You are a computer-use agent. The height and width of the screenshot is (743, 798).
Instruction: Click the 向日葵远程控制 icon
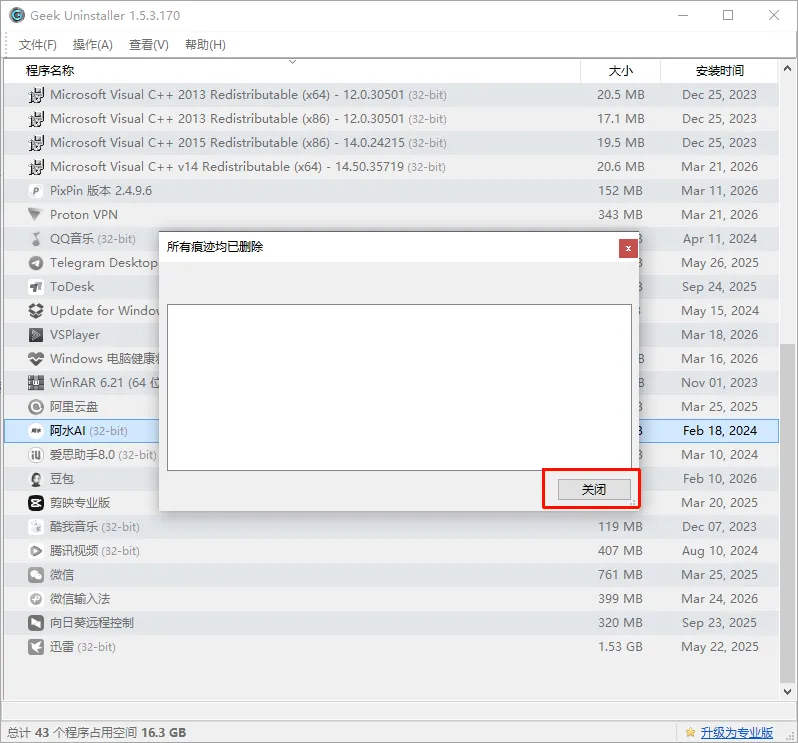tap(36, 623)
